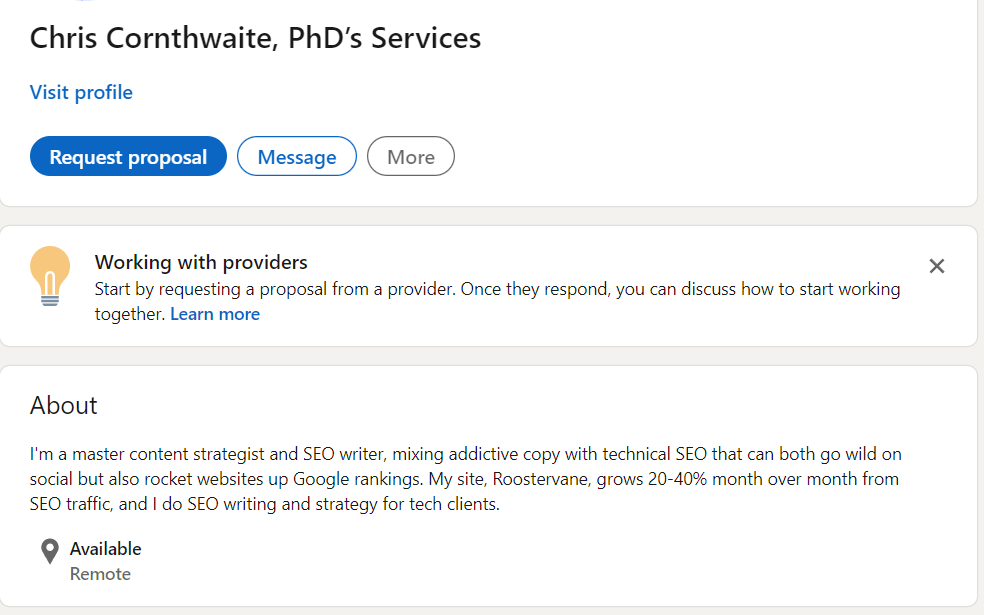The width and height of the screenshot is (984, 615).
Task: Open the Learn more link
Action: (214, 314)
